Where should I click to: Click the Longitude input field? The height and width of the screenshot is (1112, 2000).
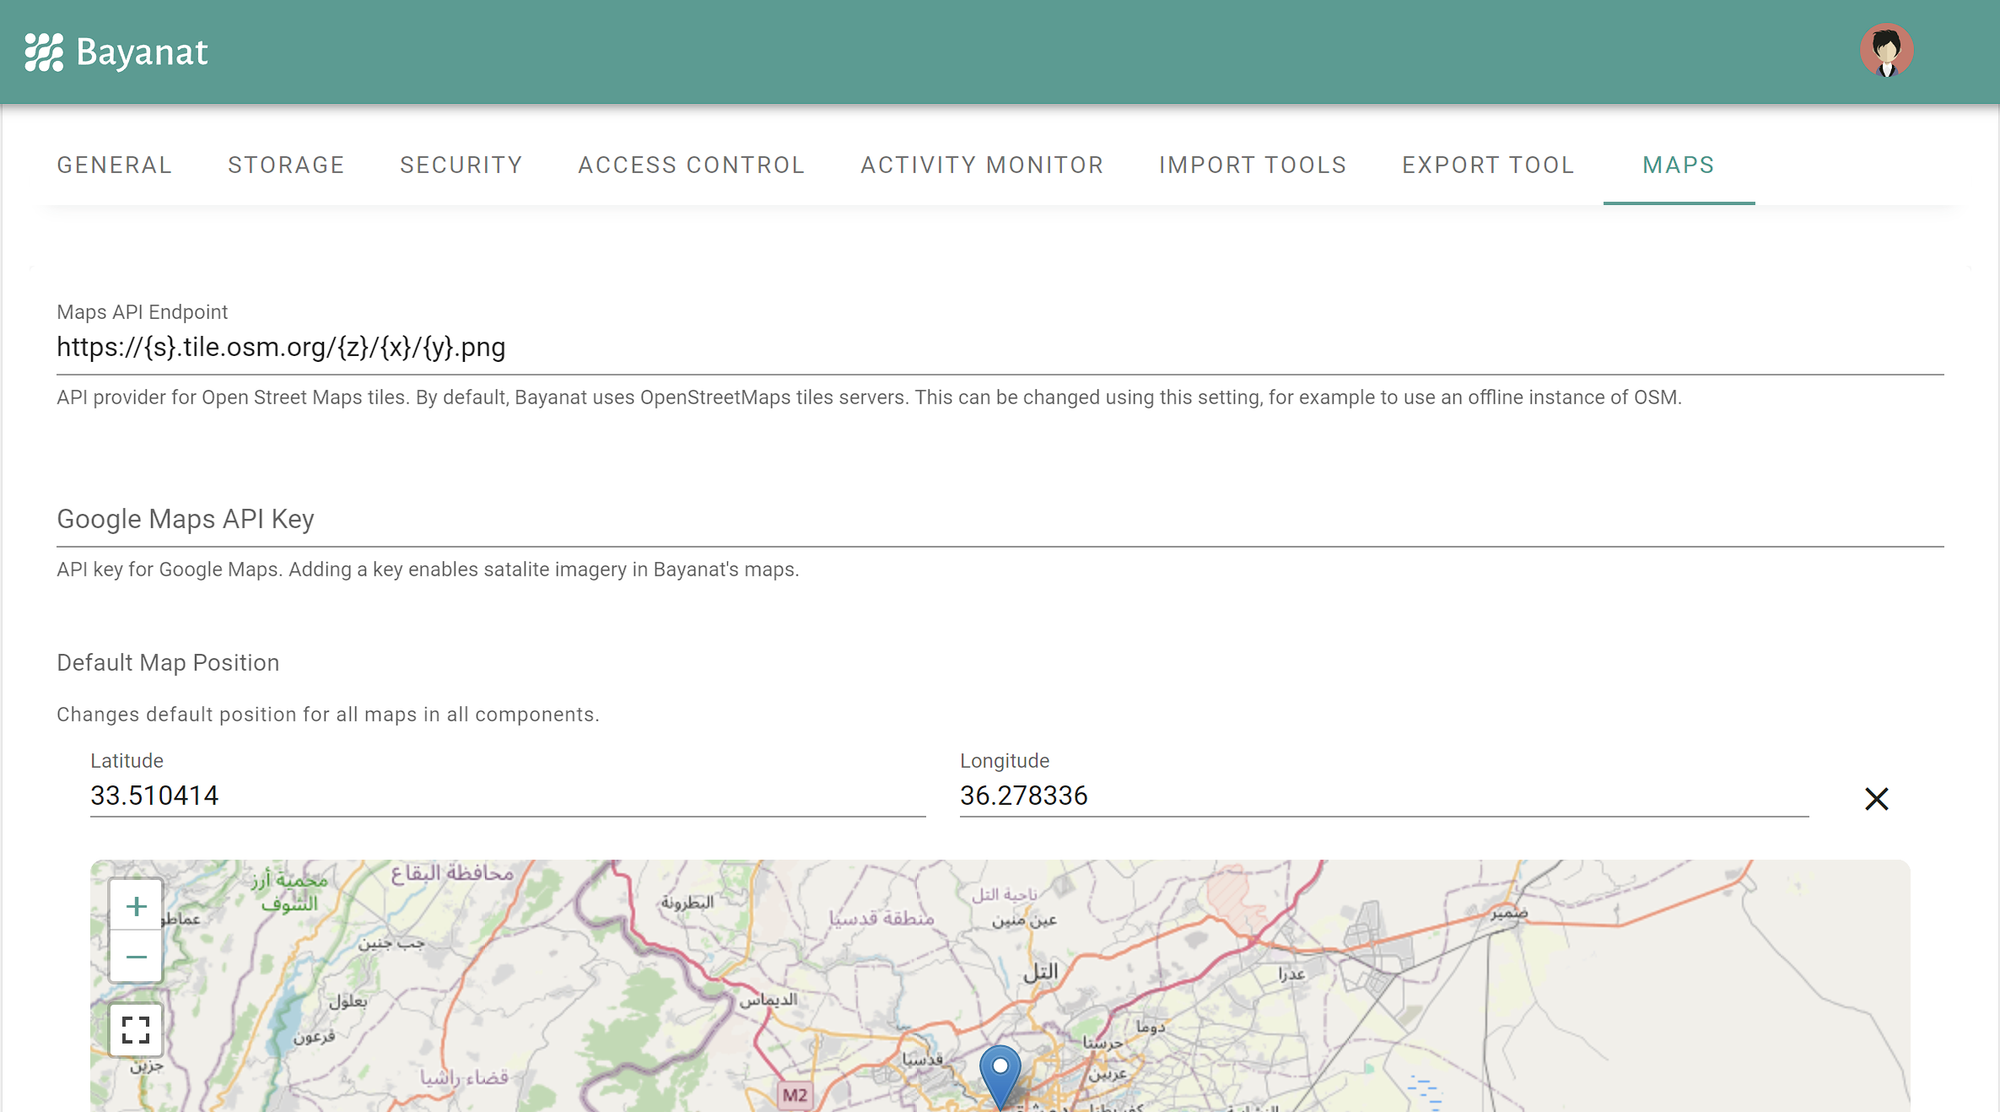coord(1383,796)
